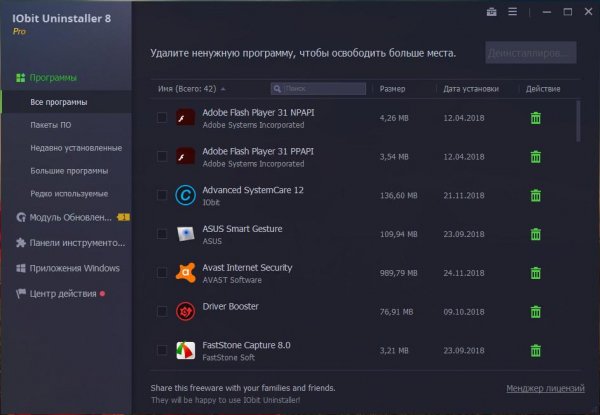Click in the Поиск search field
Screen dimensions: 600x415
click(x=318, y=89)
